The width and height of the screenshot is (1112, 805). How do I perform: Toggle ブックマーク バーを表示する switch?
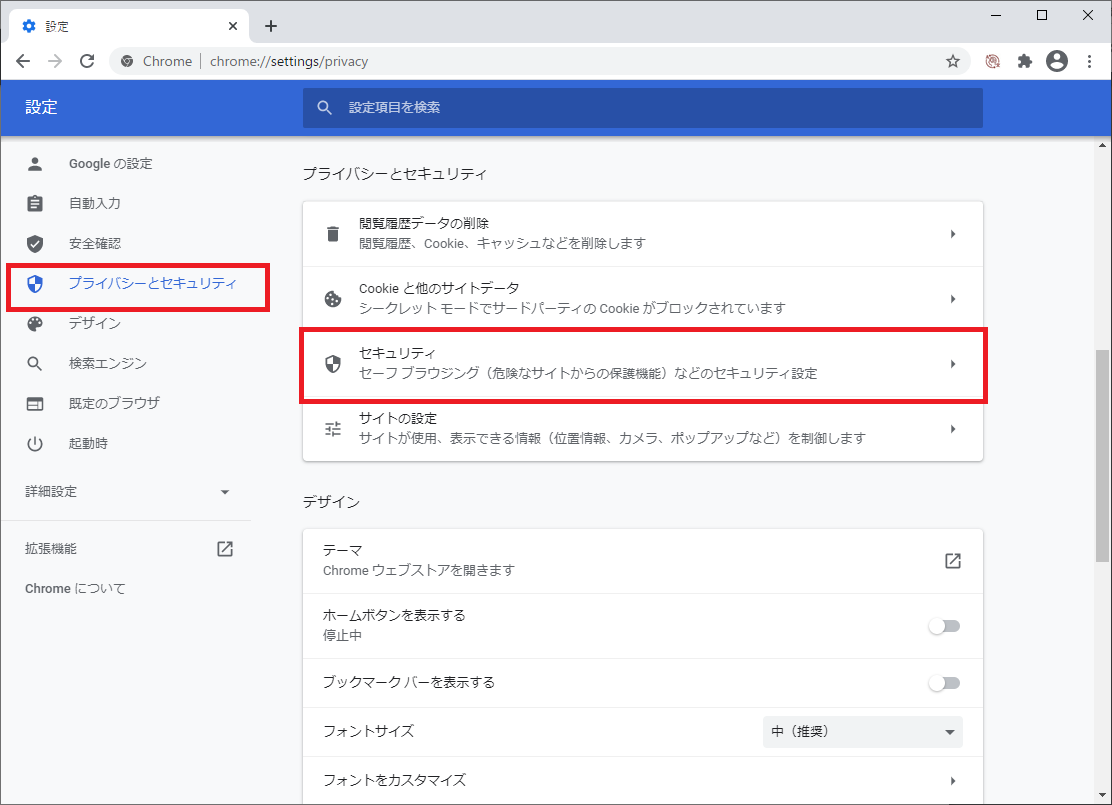point(943,683)
